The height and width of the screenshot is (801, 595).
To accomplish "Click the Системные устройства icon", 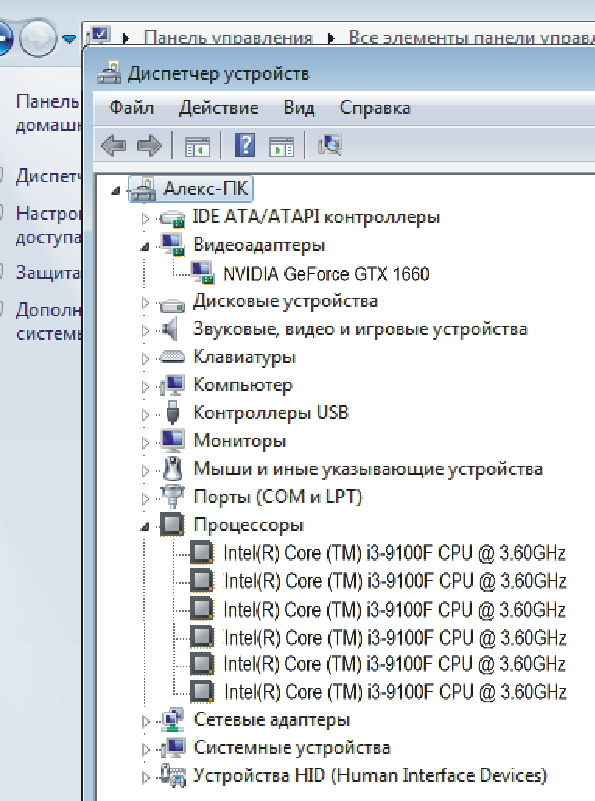I will pos(172,748).
